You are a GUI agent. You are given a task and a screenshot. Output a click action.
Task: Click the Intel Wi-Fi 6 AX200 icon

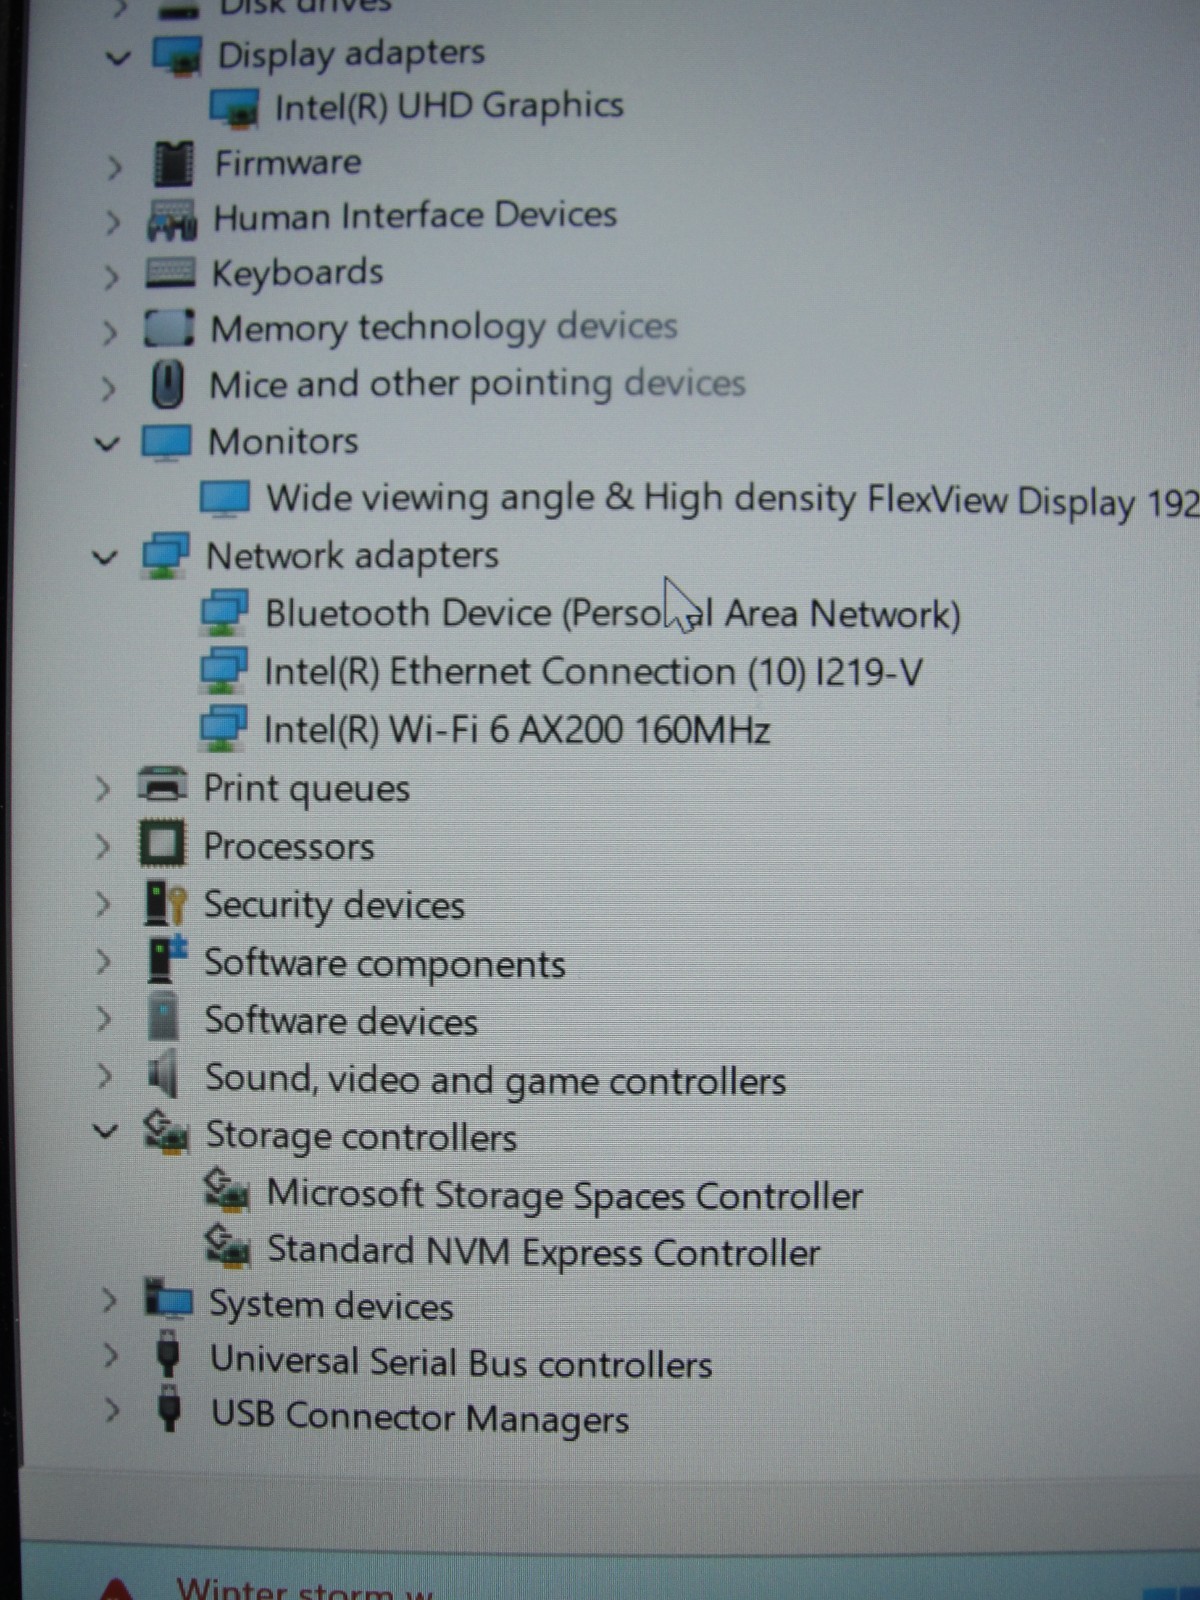pos(224,730)
